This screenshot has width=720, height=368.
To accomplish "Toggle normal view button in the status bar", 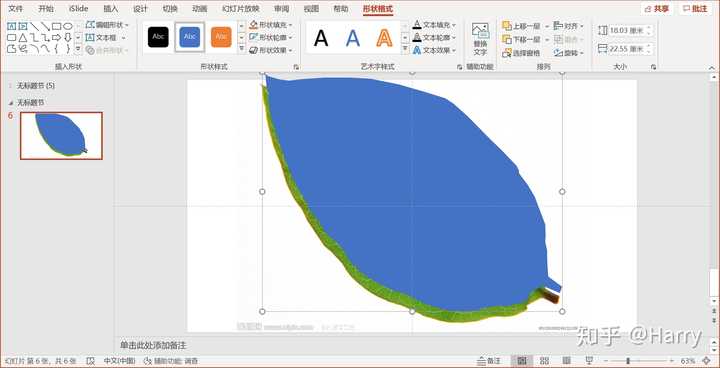I will click(x=522, y=361).
